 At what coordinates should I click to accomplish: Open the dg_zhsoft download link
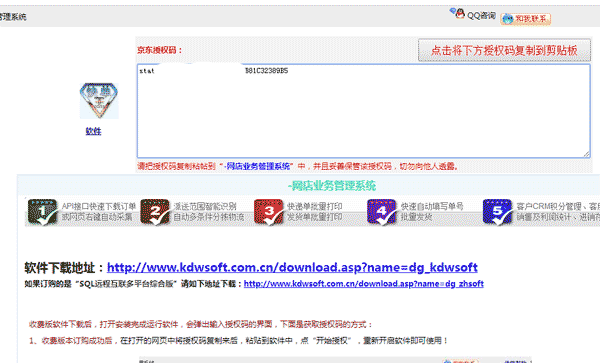364,284
